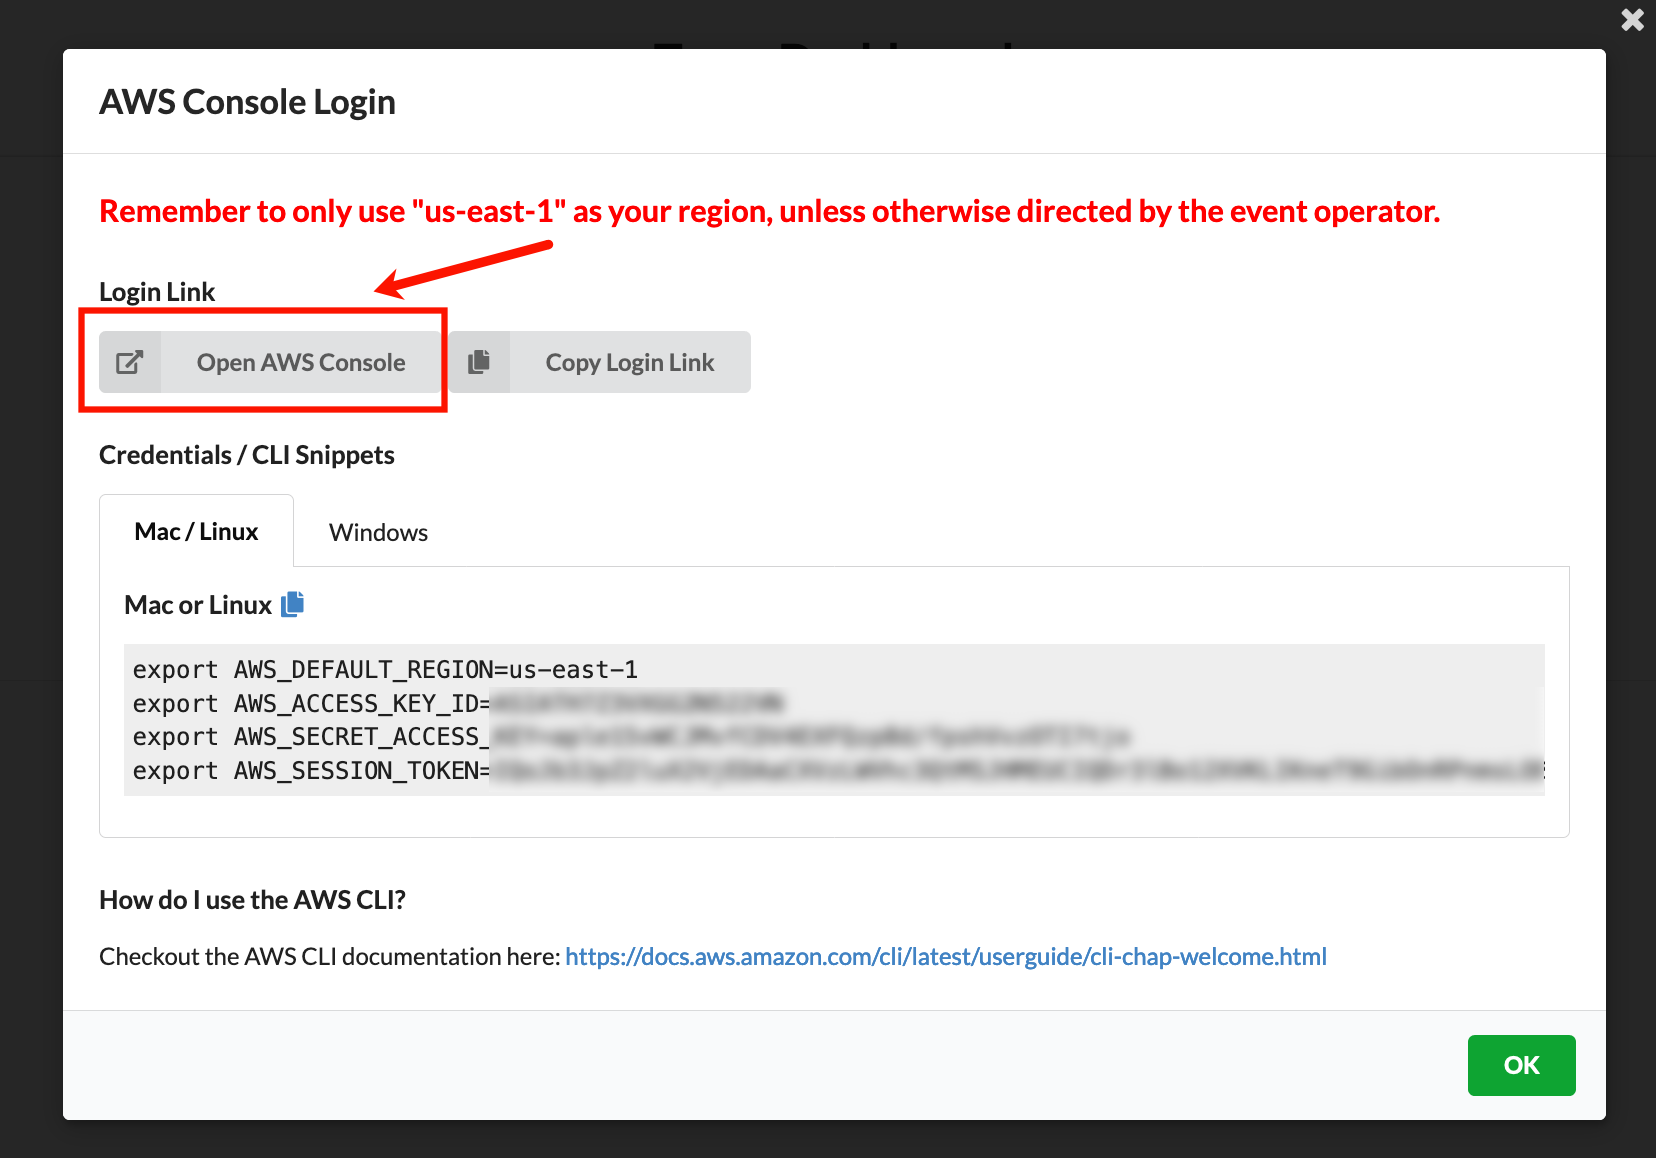Viewport: 1656px width, 1158px height.
Task: Click the clipboard icon on Copy Login Link
Action: 479,362
